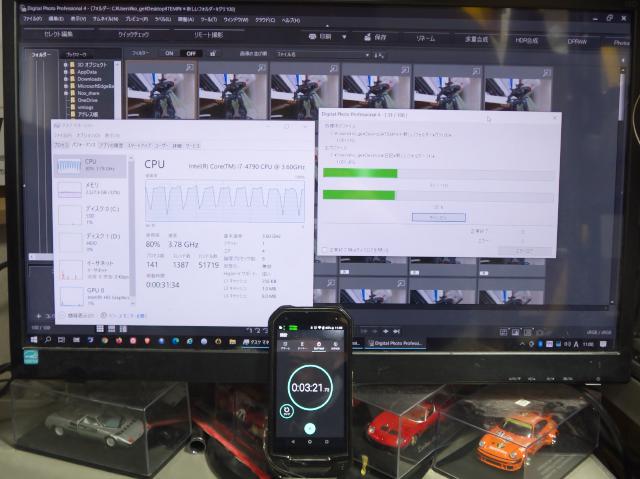
Task: Turn the thumbnail filter ON
Action: coord(169,53)
